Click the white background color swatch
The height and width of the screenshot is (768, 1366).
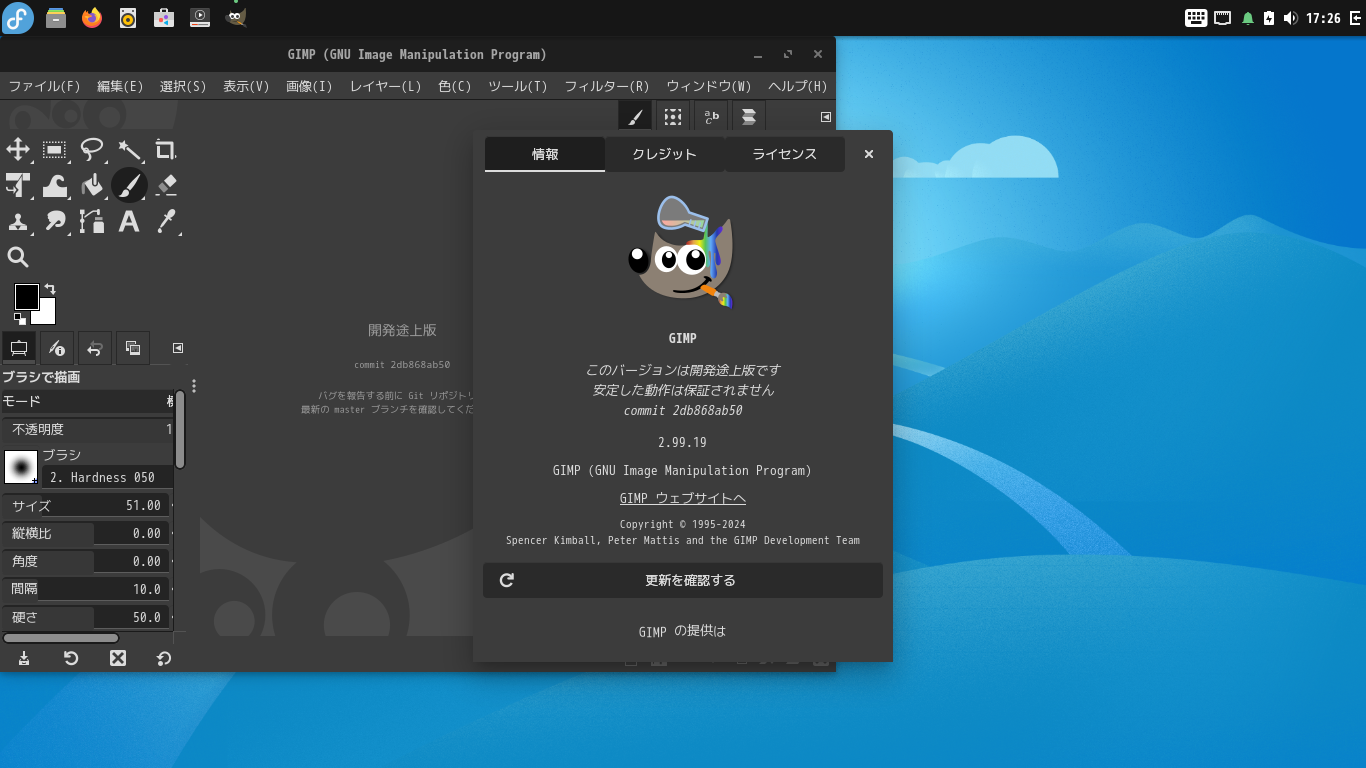[x=47, y=316]
